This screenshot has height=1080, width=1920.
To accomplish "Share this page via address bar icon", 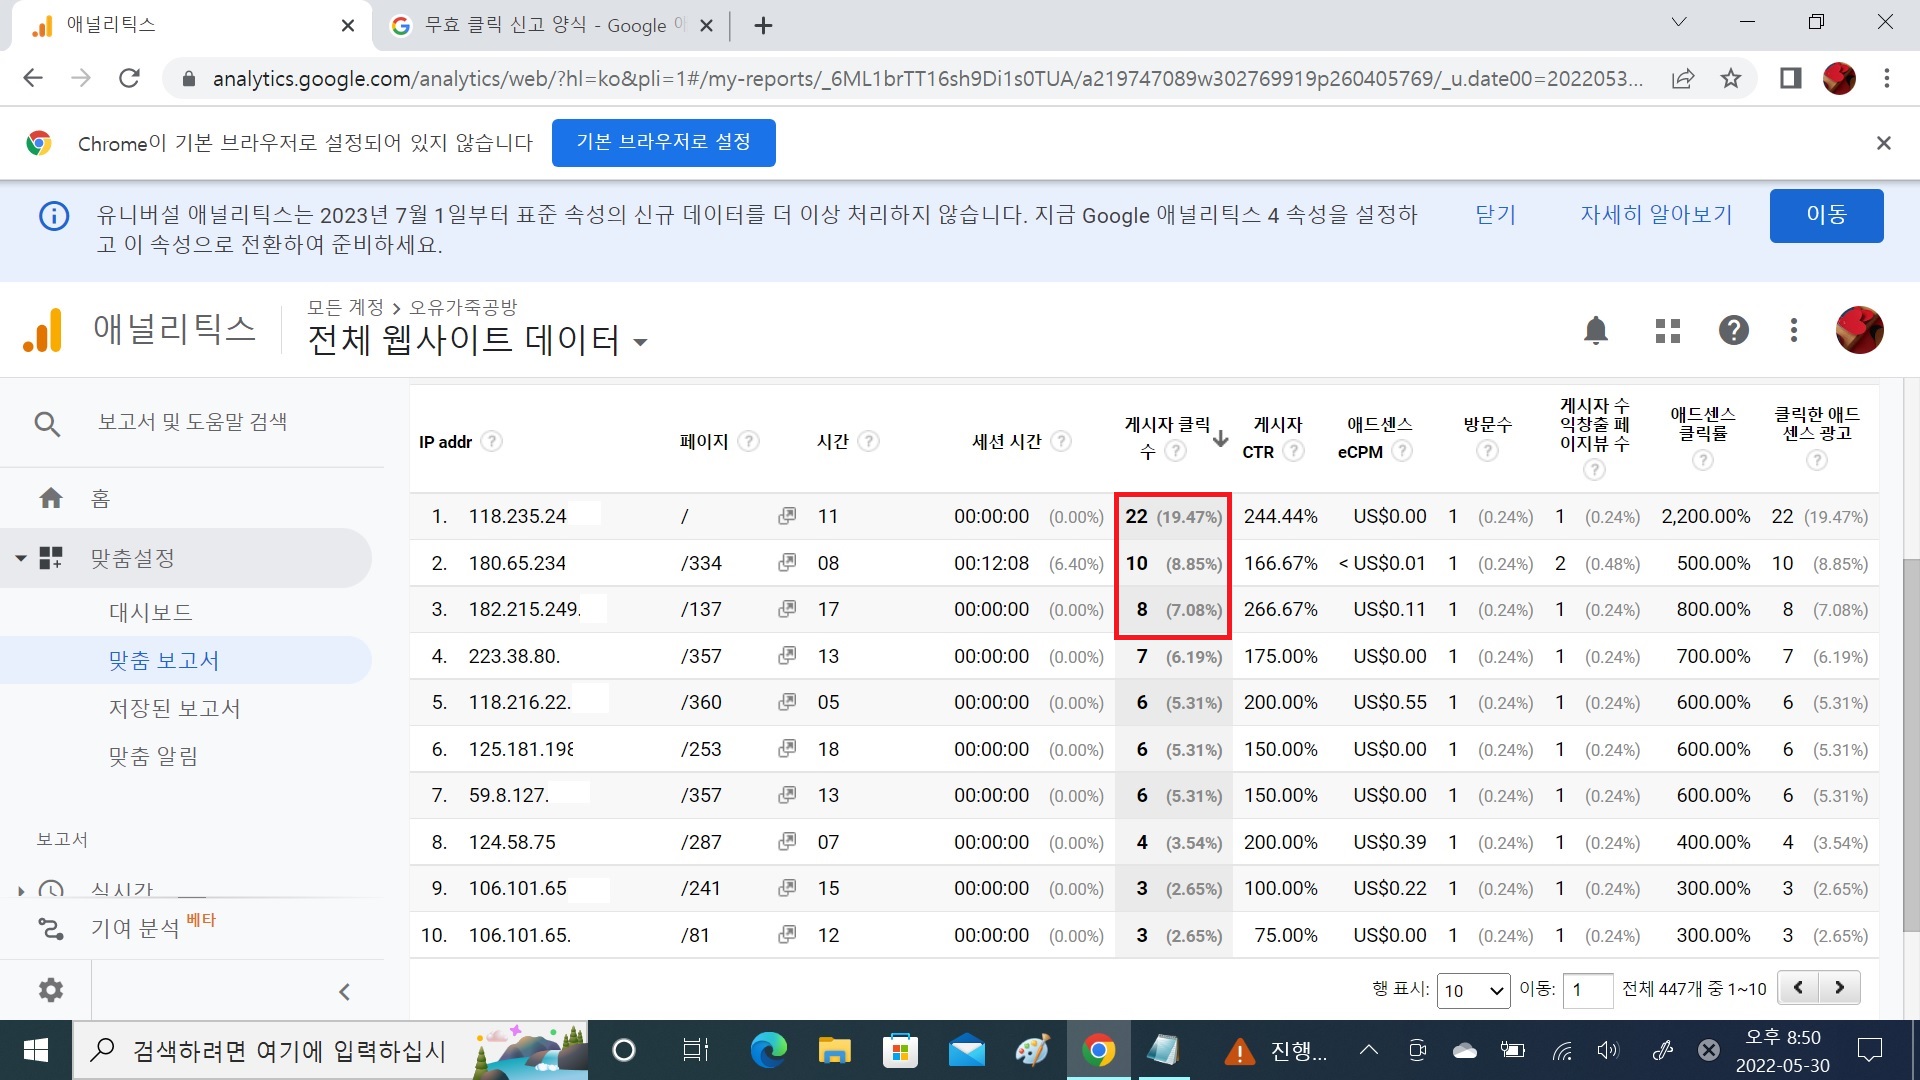I will click(x=1683, y=78).
